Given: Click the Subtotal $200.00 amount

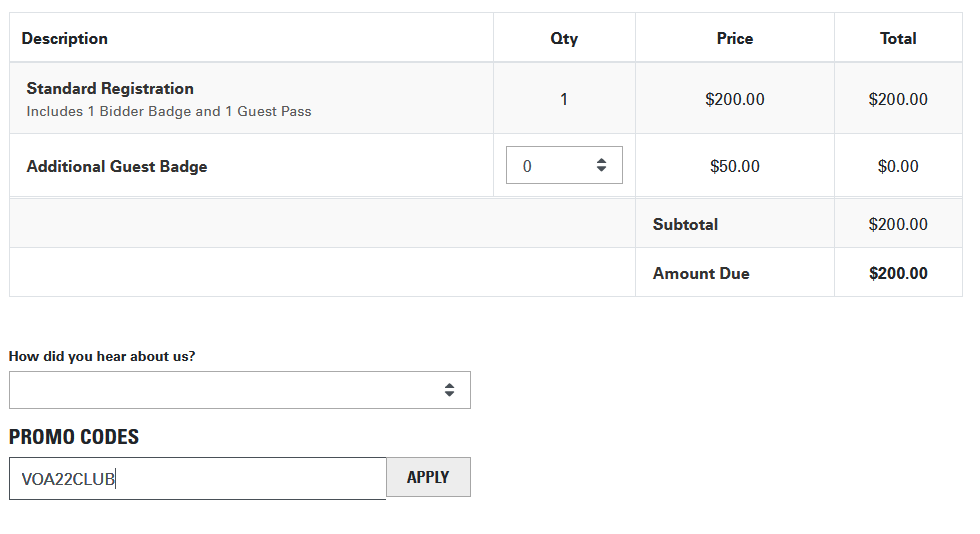Looking at the screenshot, I should coord(898,224).
